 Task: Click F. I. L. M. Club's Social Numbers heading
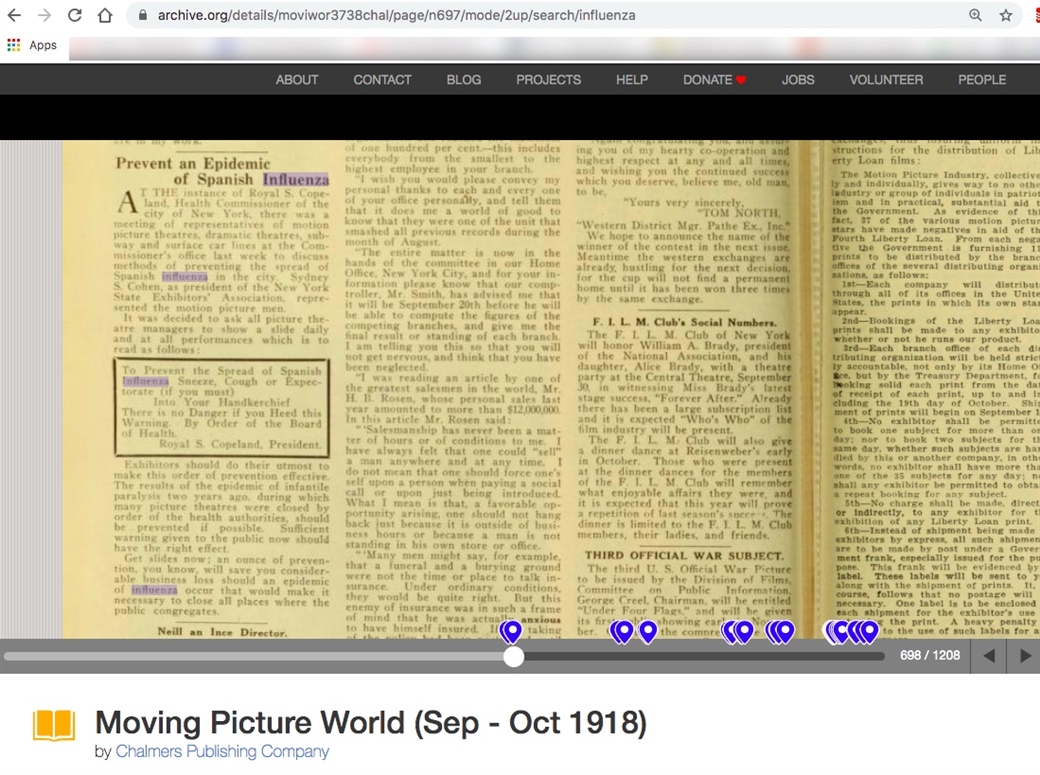[x=684, y=322]
